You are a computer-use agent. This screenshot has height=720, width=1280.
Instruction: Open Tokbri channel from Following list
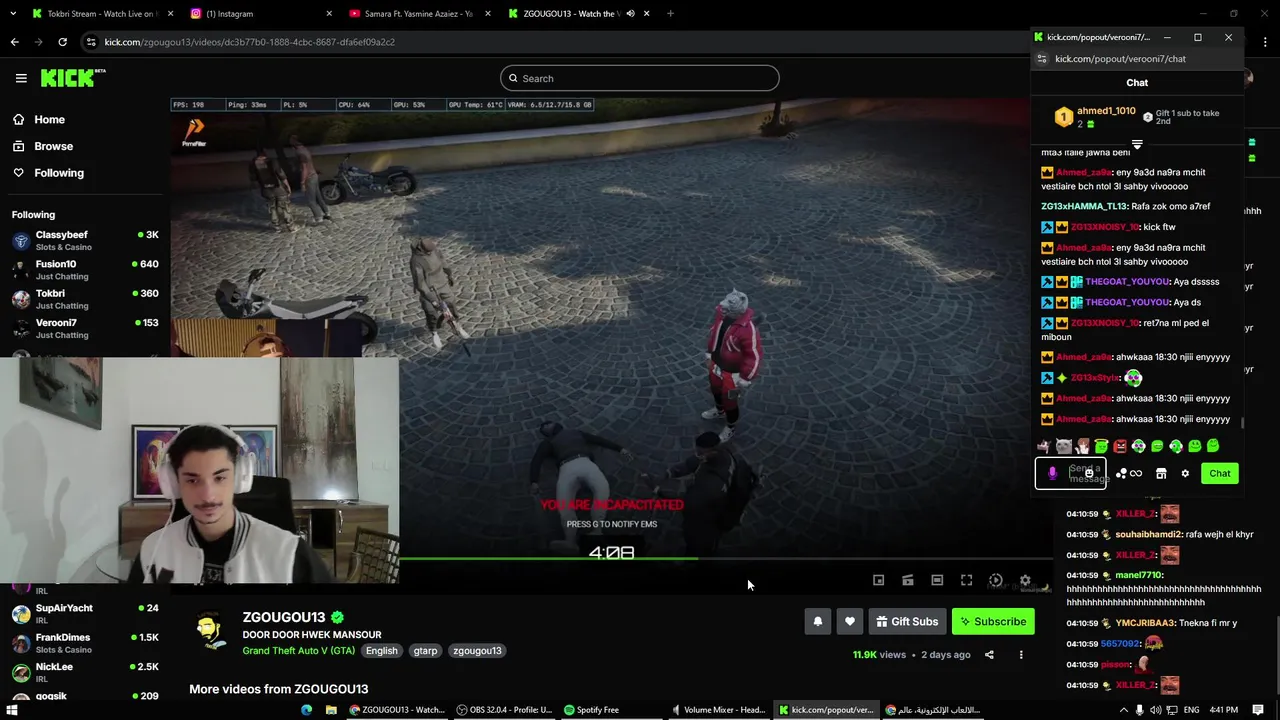pos(85,299)
